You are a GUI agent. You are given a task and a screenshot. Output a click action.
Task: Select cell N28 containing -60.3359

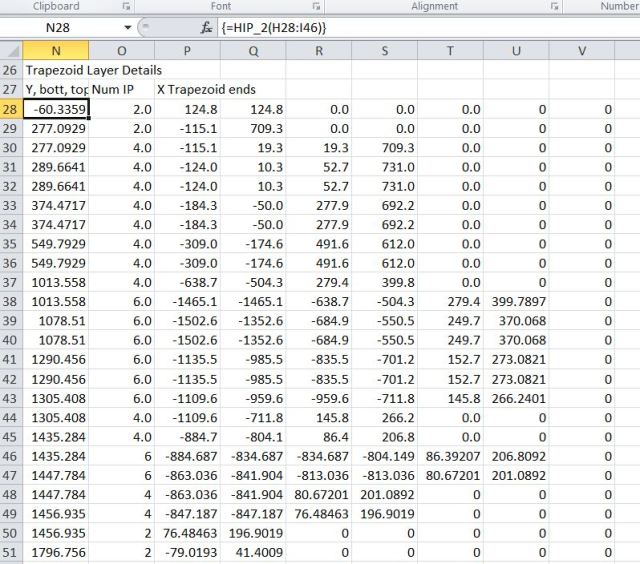click(x=55, y=109)
